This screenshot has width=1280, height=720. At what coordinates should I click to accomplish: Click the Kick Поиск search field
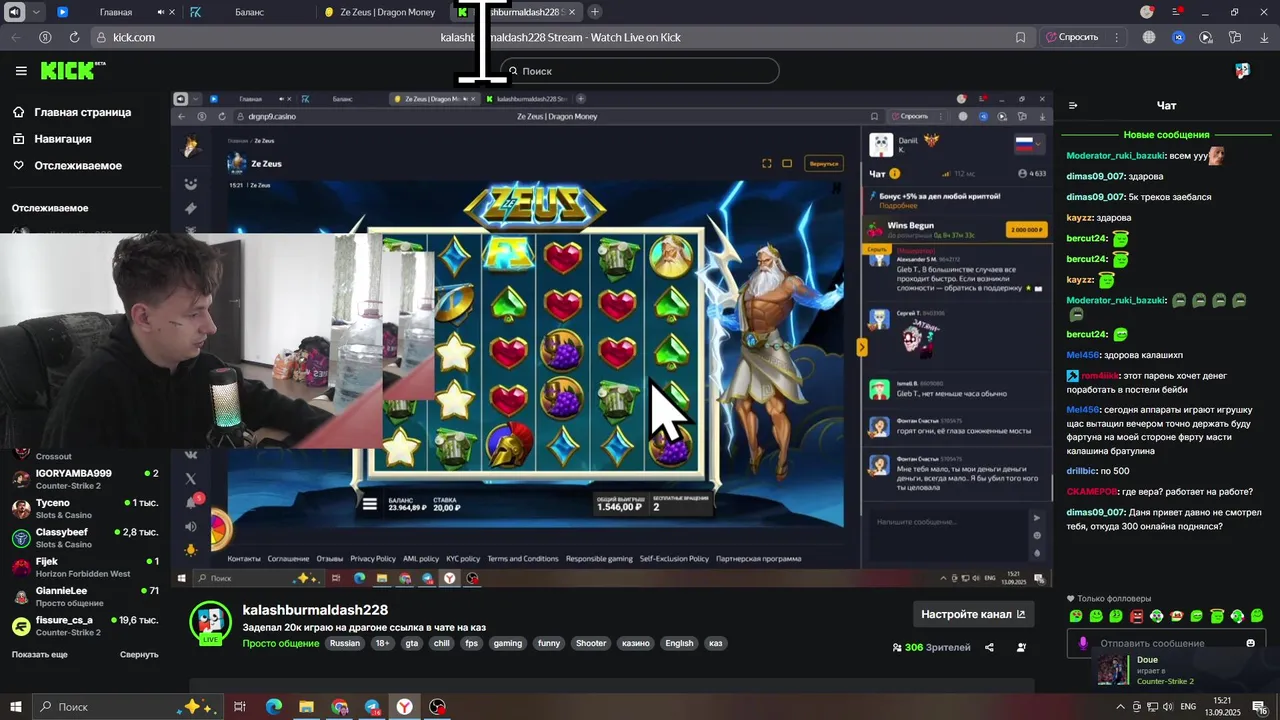pyautogui.click(x=639, y=71)
